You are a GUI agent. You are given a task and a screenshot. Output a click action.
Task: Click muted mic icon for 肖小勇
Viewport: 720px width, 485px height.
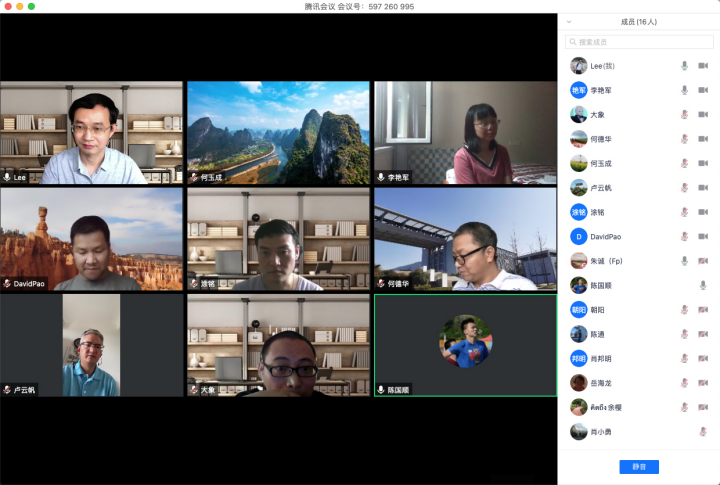tap(703, 432)
